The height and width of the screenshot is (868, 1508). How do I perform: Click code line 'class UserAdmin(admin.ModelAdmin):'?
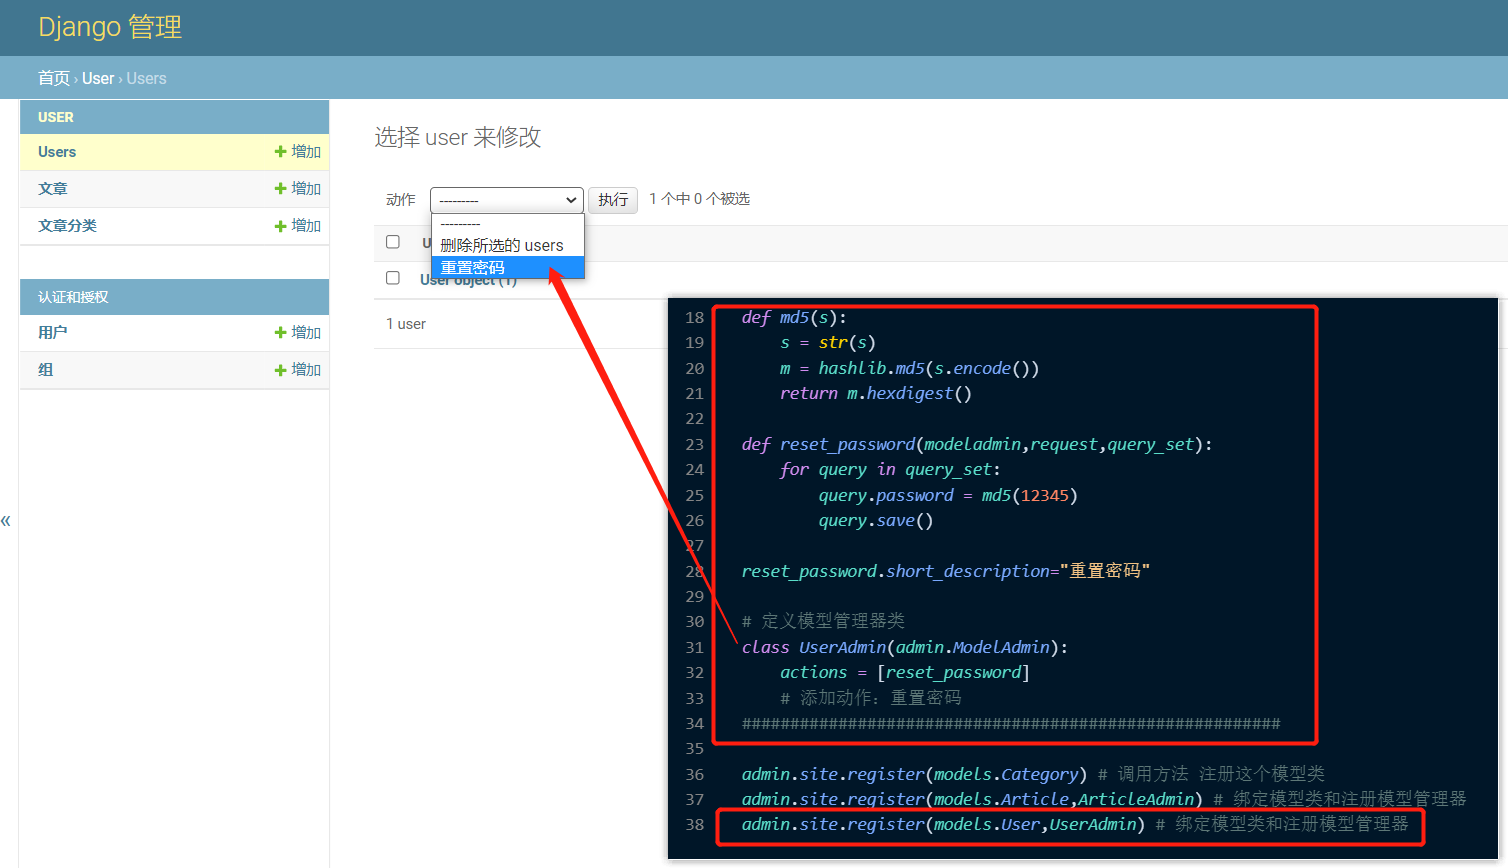click(x=905, y=647)
